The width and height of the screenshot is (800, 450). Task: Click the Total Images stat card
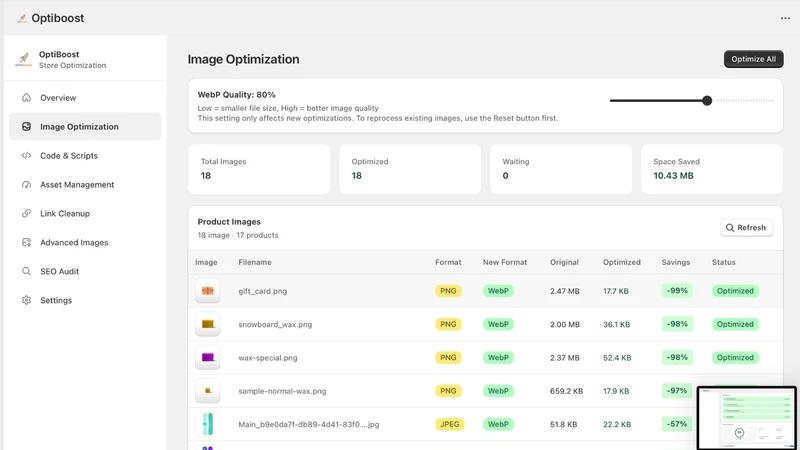[x=259, y=169]
